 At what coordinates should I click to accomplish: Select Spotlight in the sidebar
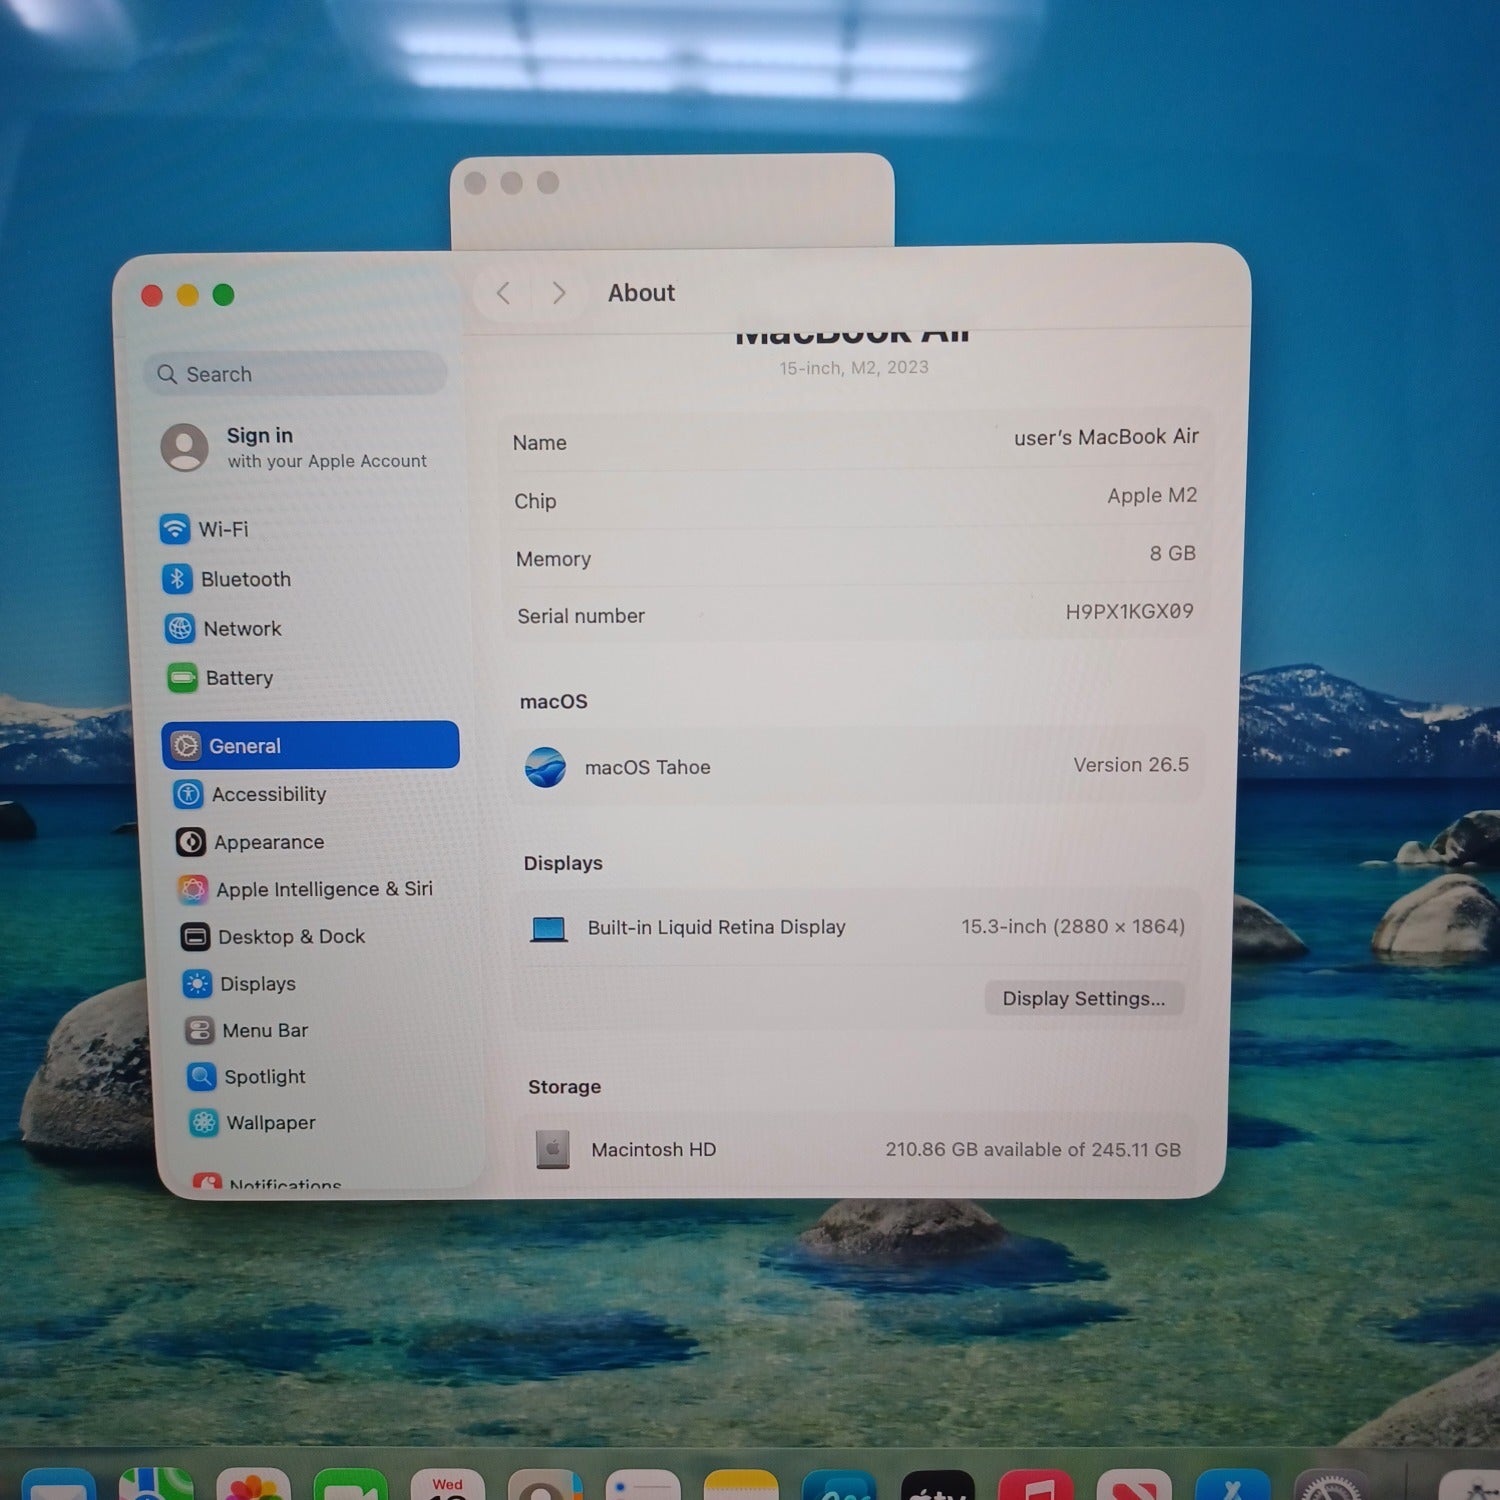click(247, 1076)
